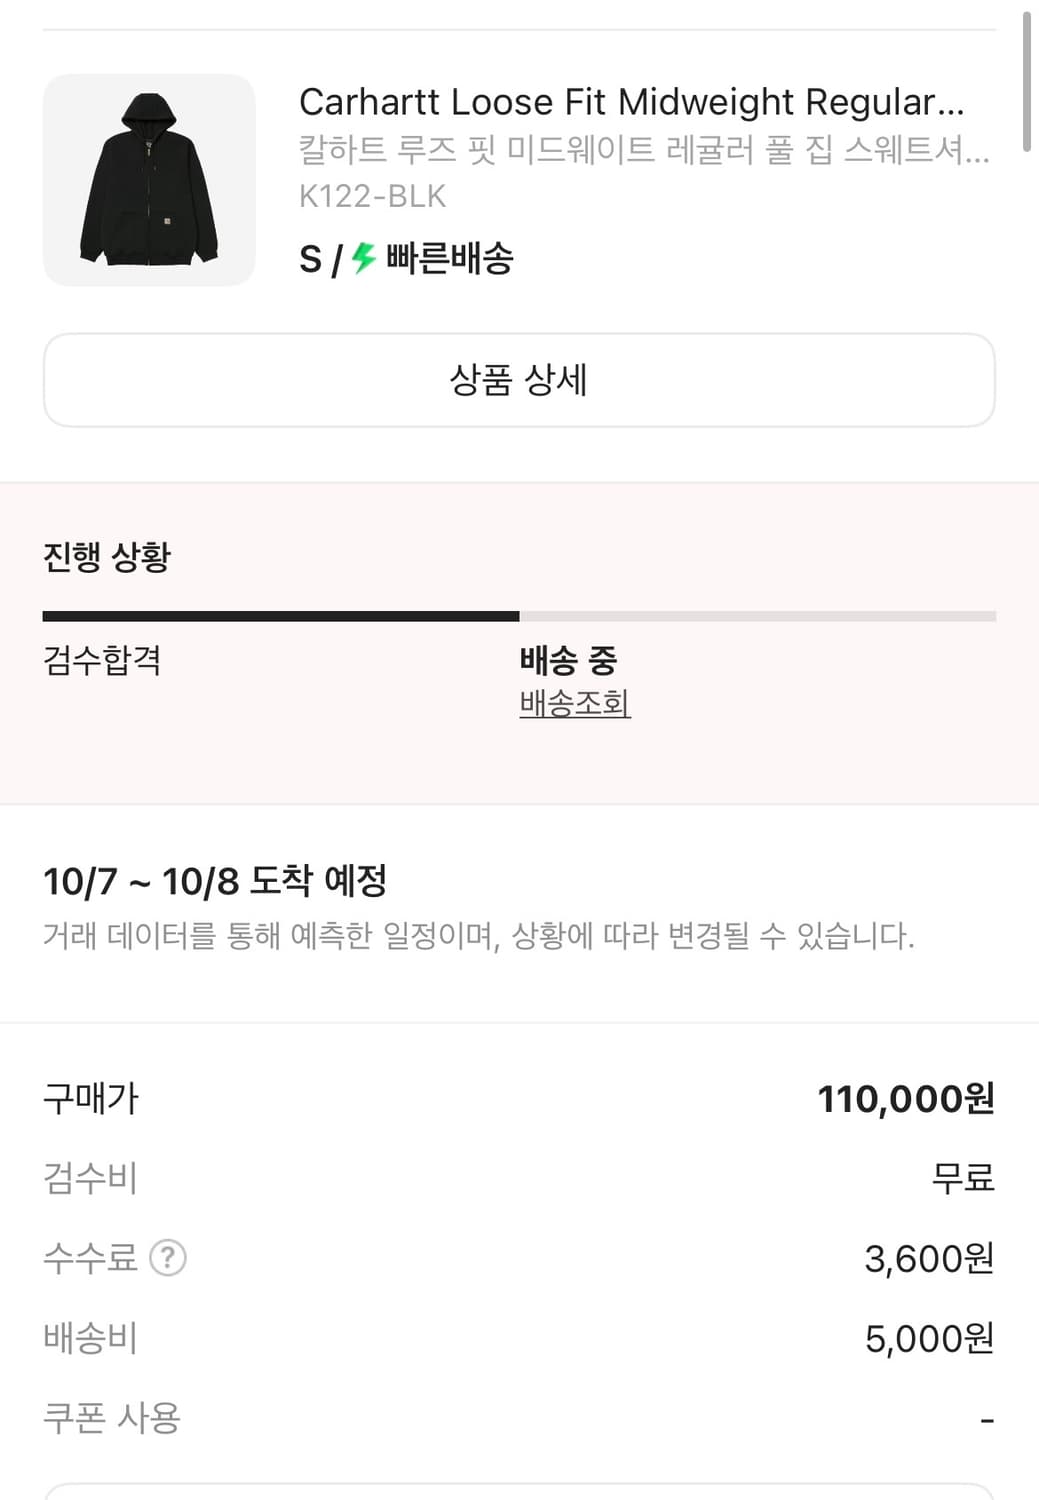
Task: Click the delivery progress bar
Action: pyautogui.click(x=519, y=616)
